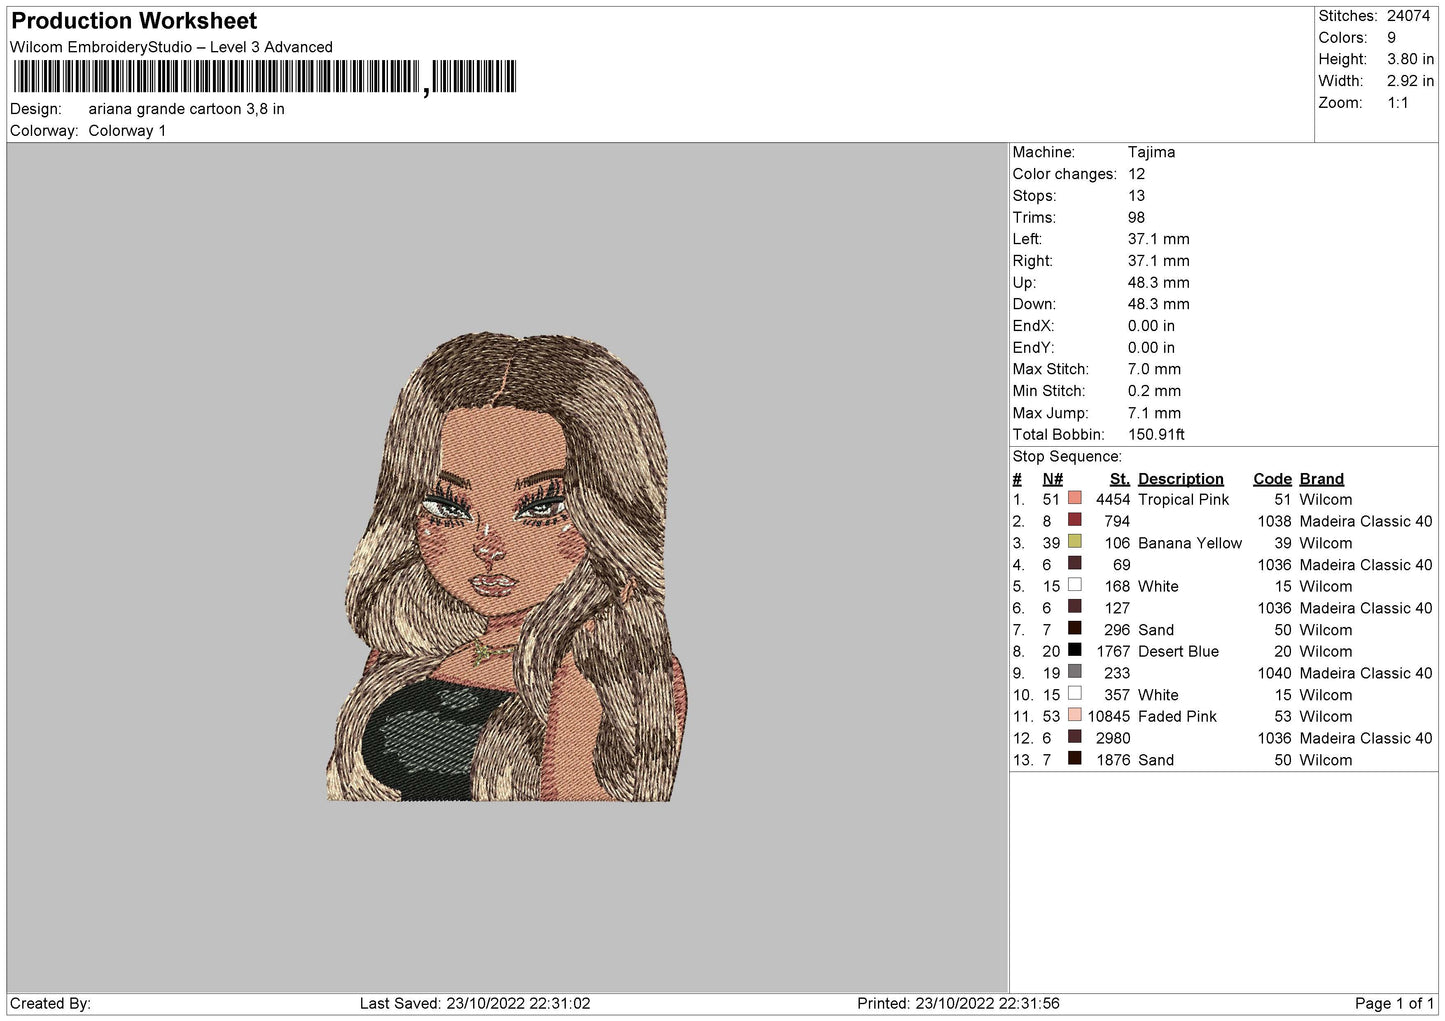Click the Stitches value 24074
1445x1021 pixels.
pyautogui.click(x=1408, y=16)
